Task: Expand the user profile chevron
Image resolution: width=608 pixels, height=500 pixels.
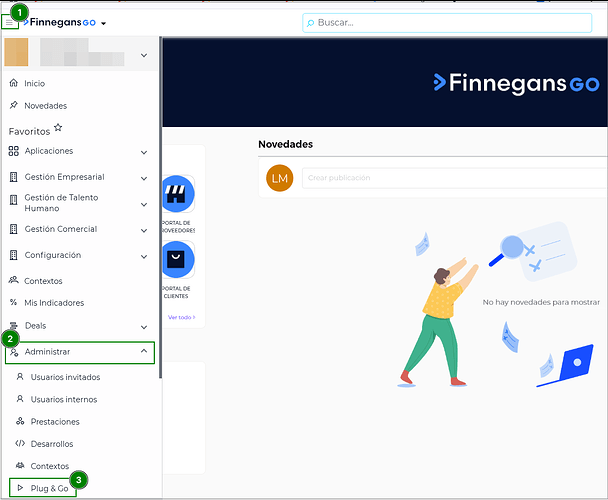Action: (144, 55)
